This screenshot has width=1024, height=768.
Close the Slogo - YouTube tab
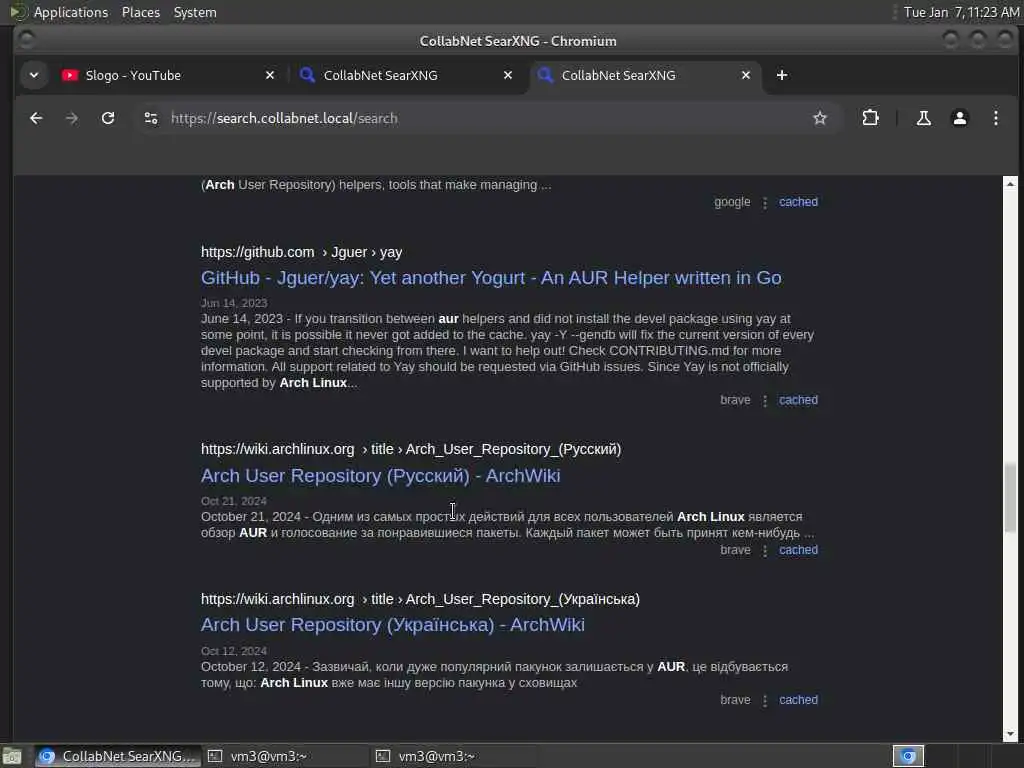[x=270, y=75]
